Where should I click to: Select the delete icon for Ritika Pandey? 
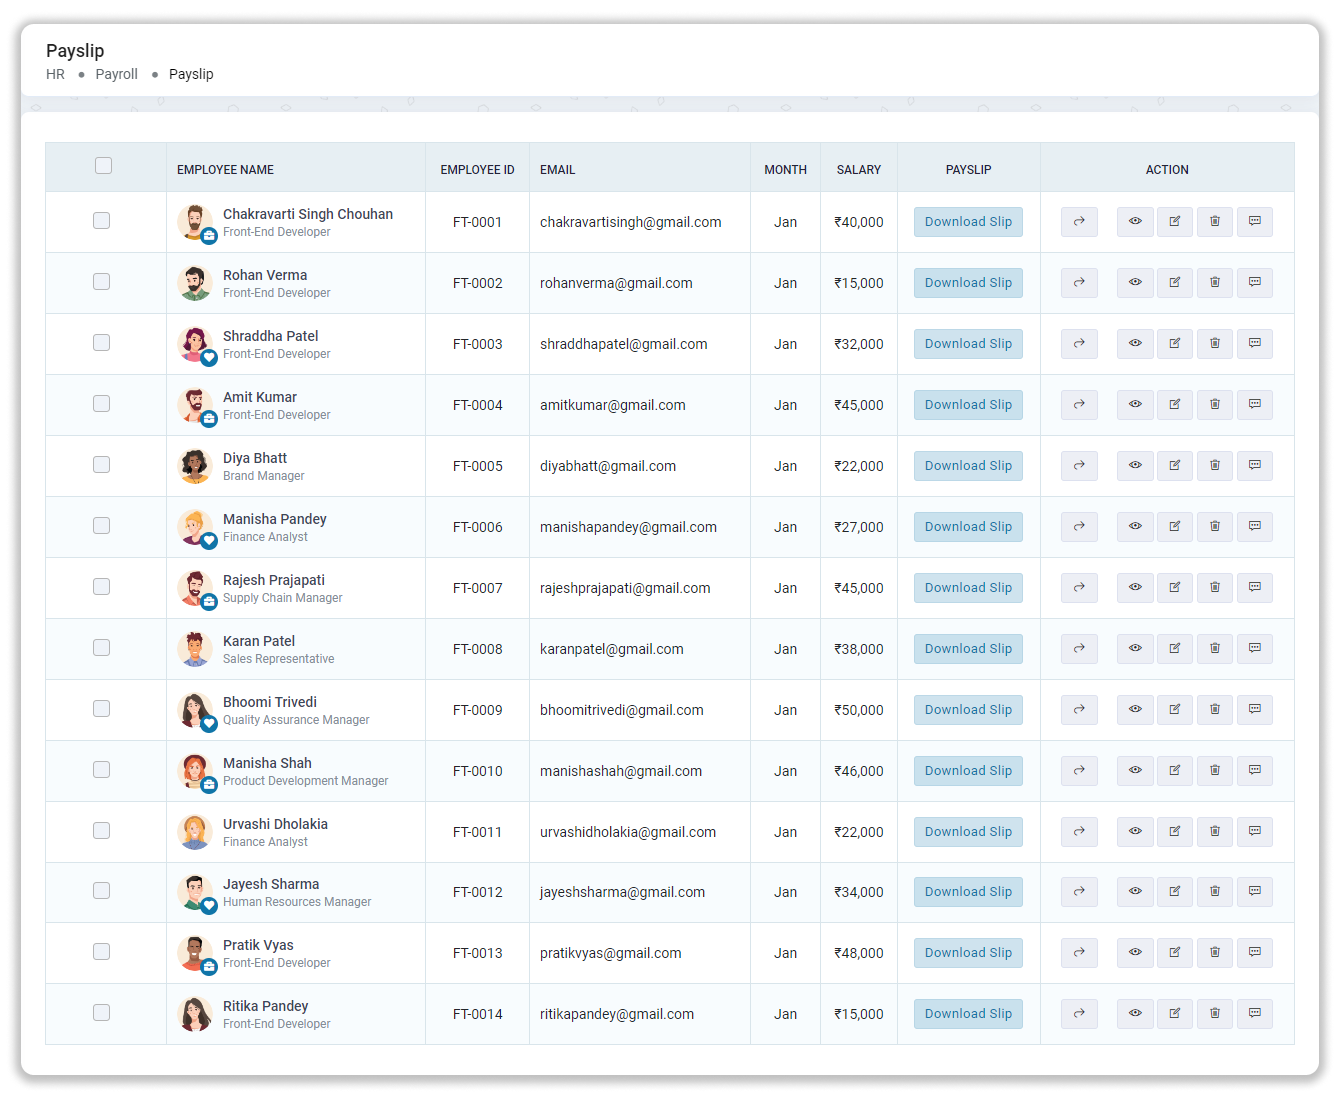pos(1215,1013)
